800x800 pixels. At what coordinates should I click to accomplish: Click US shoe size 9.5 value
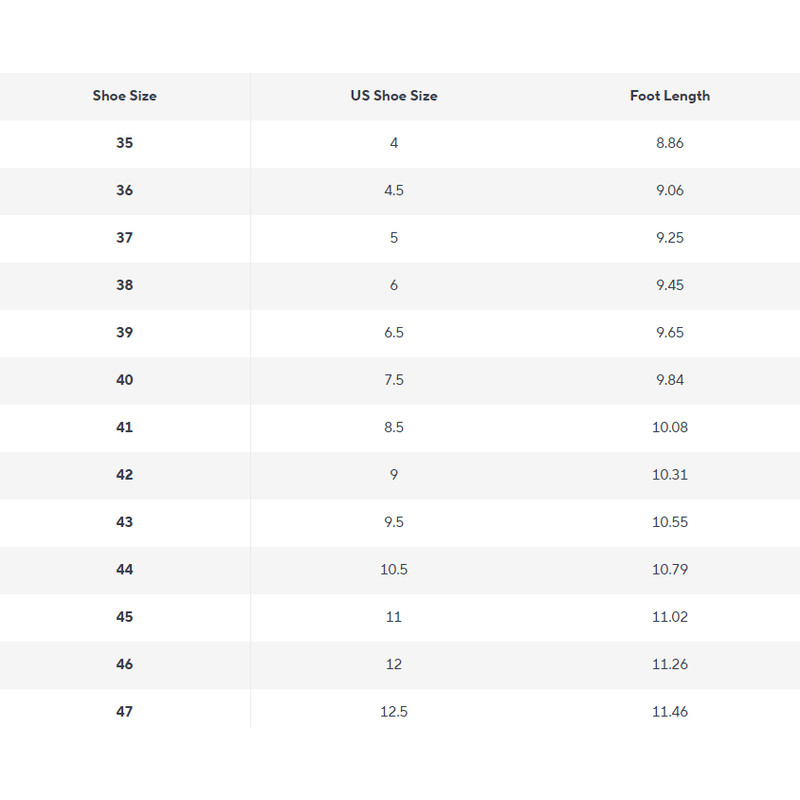tap(394, 522)
